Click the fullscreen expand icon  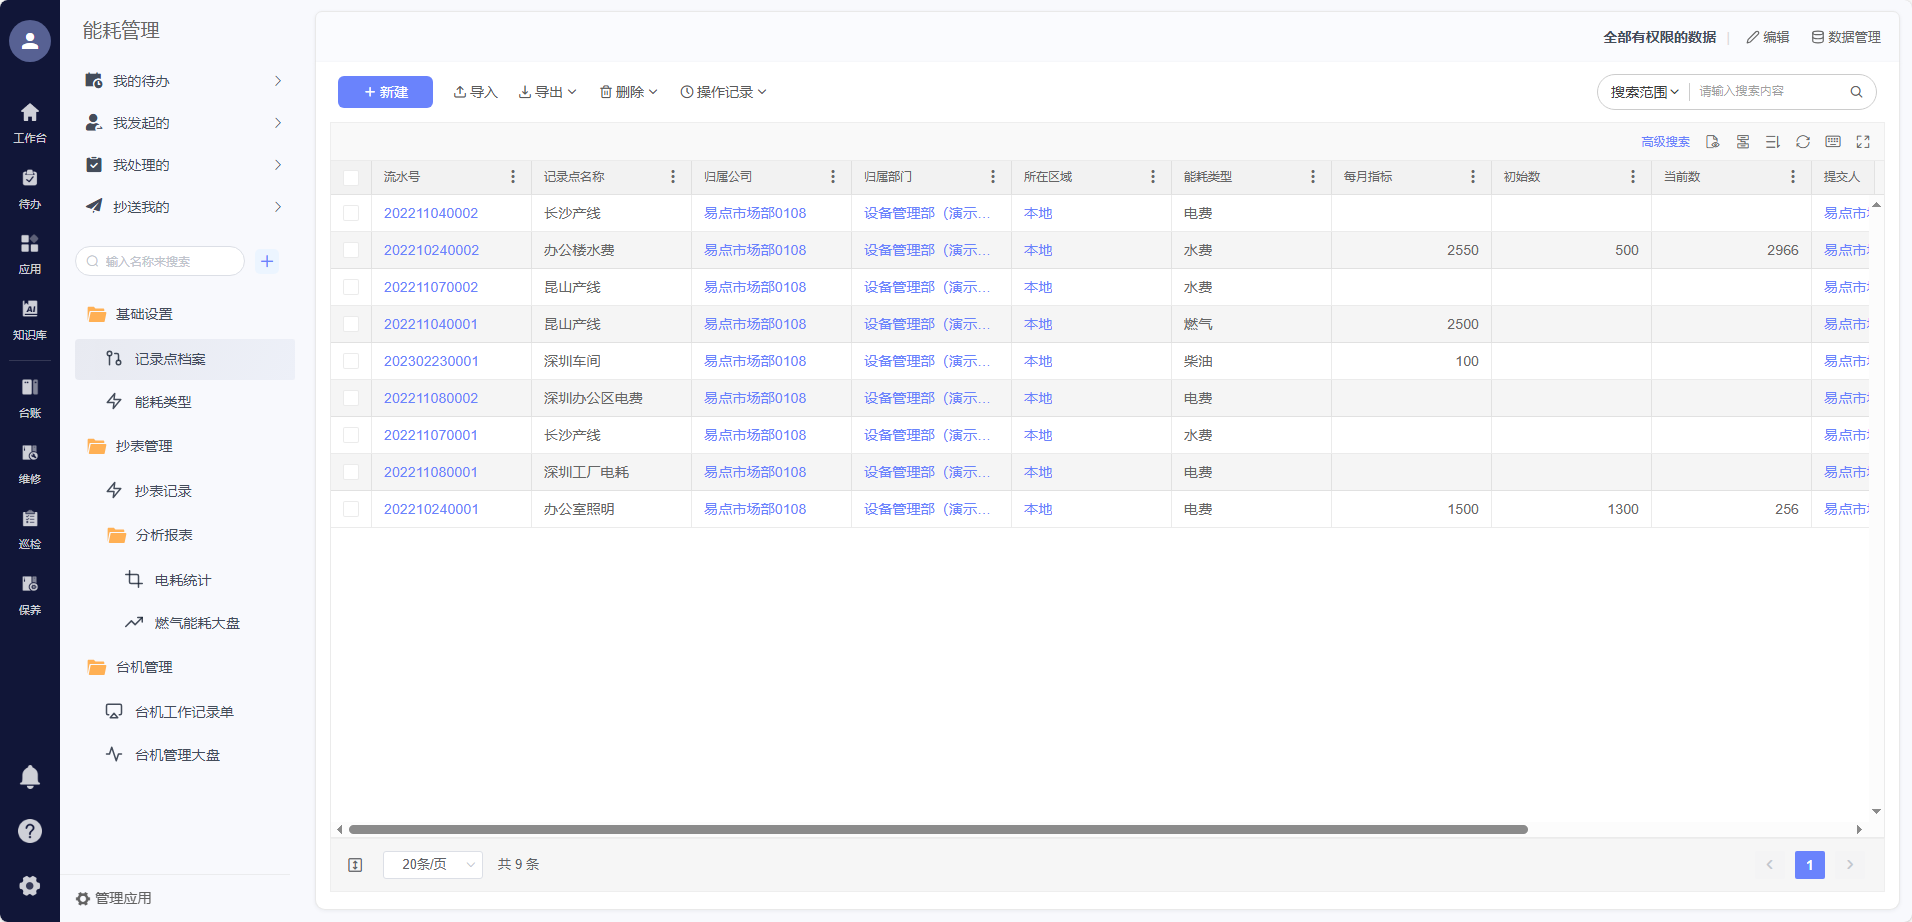tap(1862, 142)
